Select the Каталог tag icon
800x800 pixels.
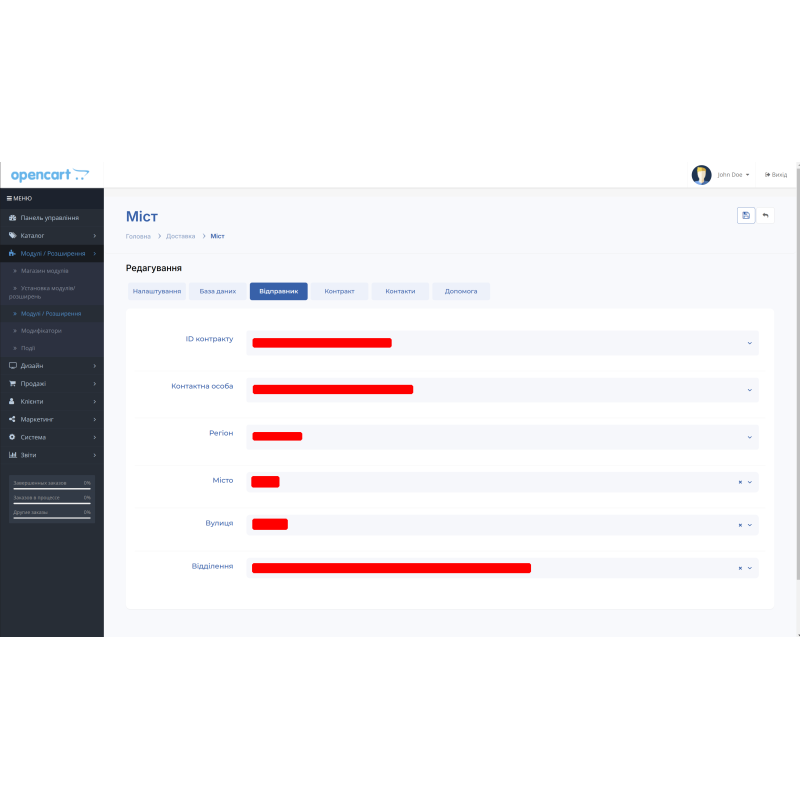pyautogui.click(x=11, y=235)
